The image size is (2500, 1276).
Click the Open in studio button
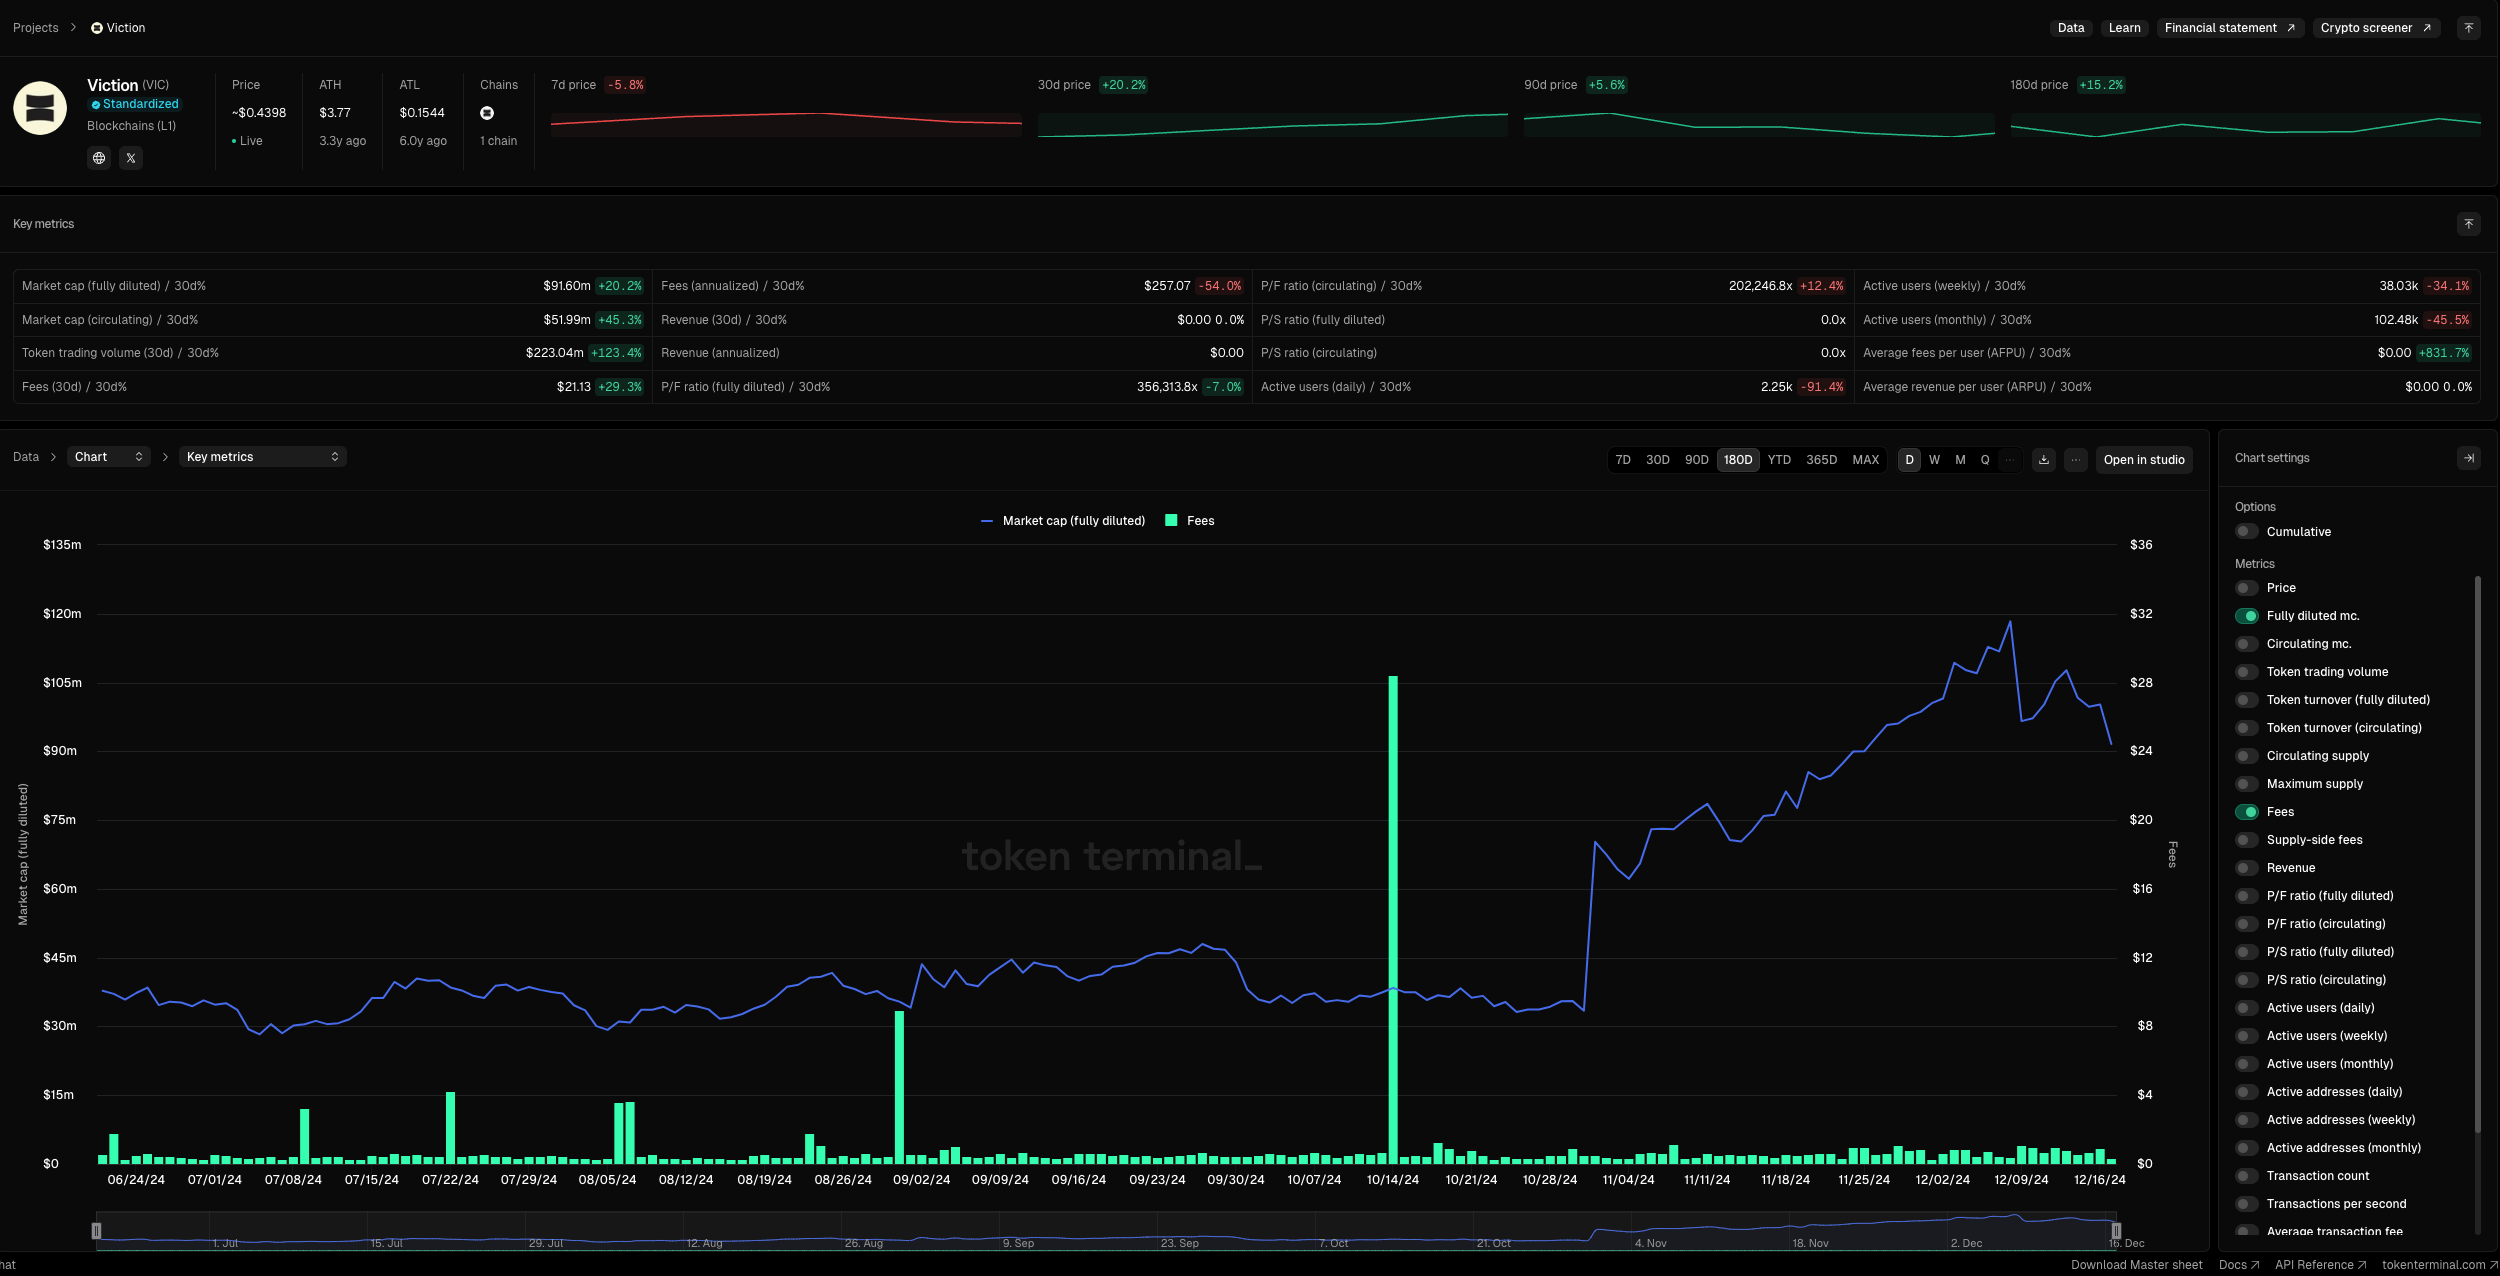coord(2143,460)
